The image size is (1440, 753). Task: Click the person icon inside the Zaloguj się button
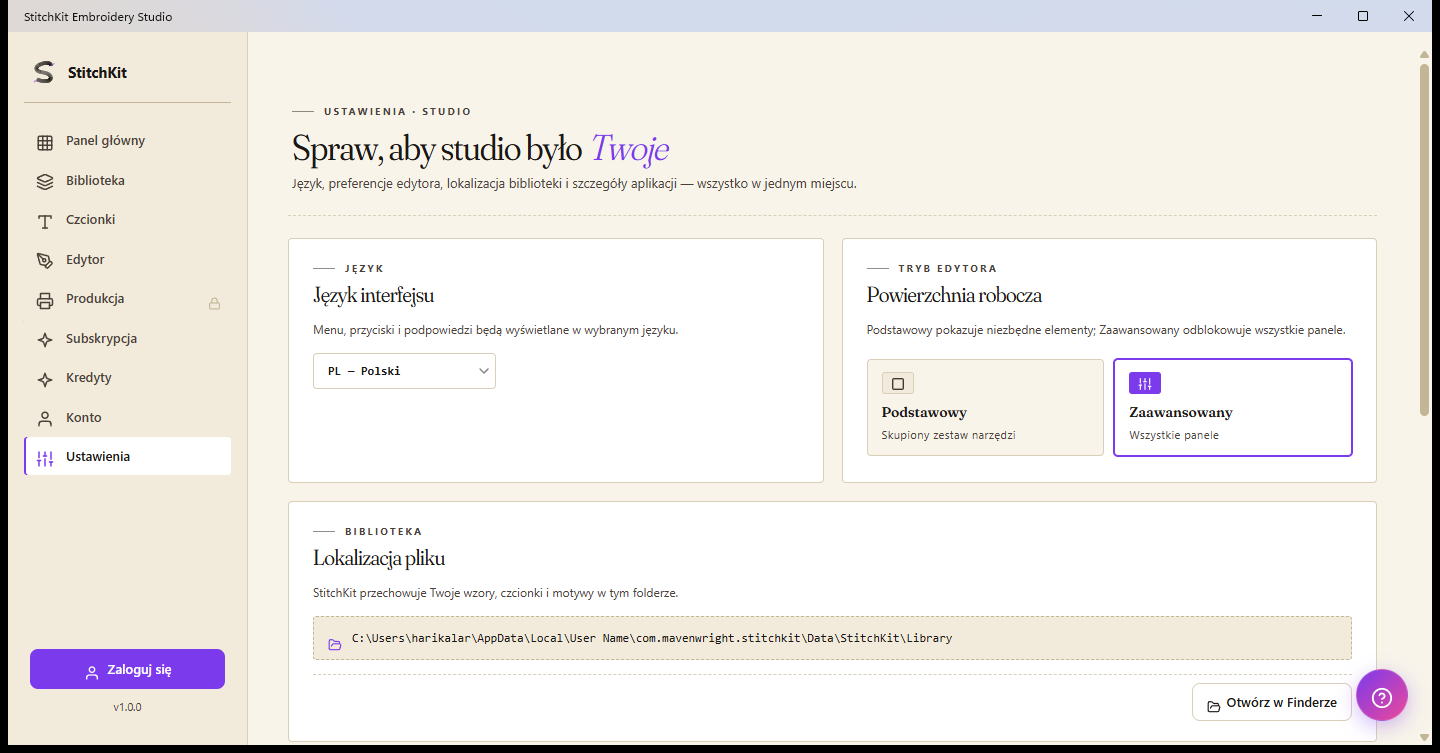coord(92,671)
